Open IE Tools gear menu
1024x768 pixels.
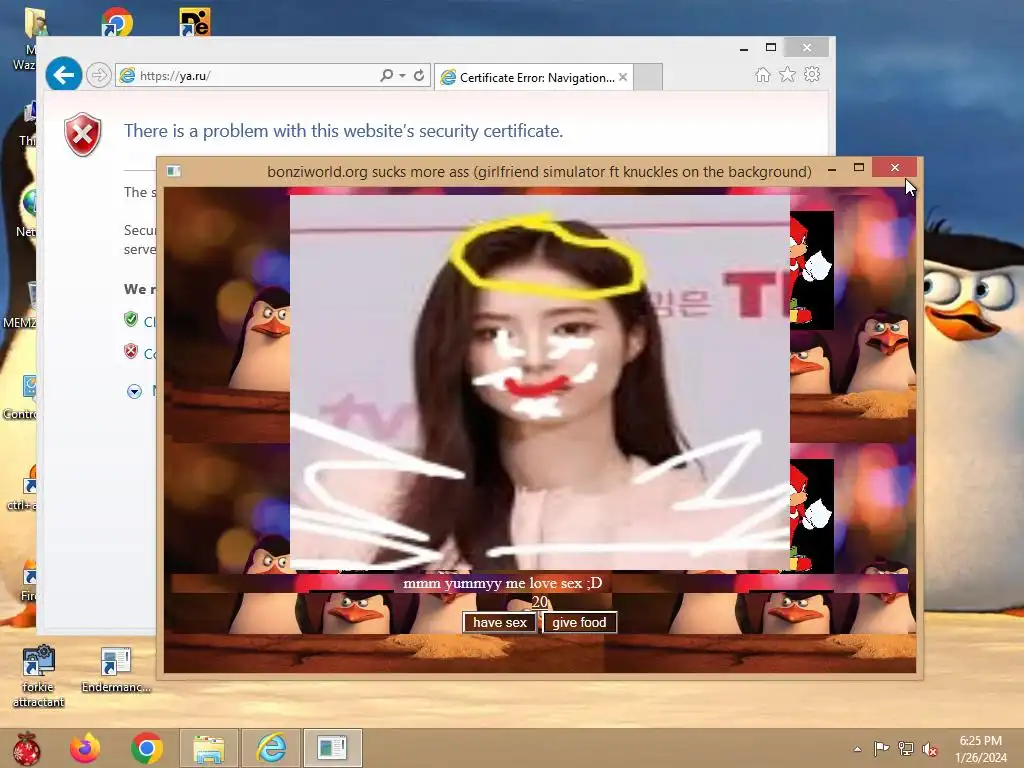pos(812,74)
